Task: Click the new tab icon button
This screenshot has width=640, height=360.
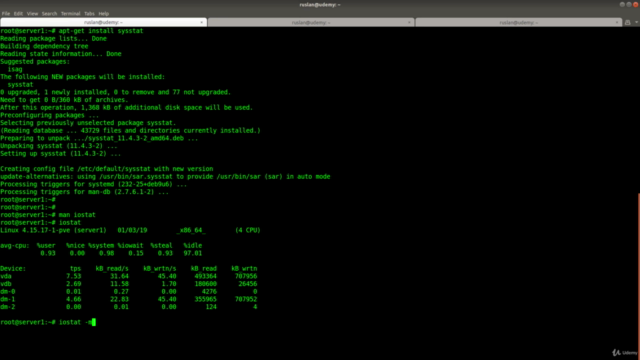Action: click(x=628, y=22)
